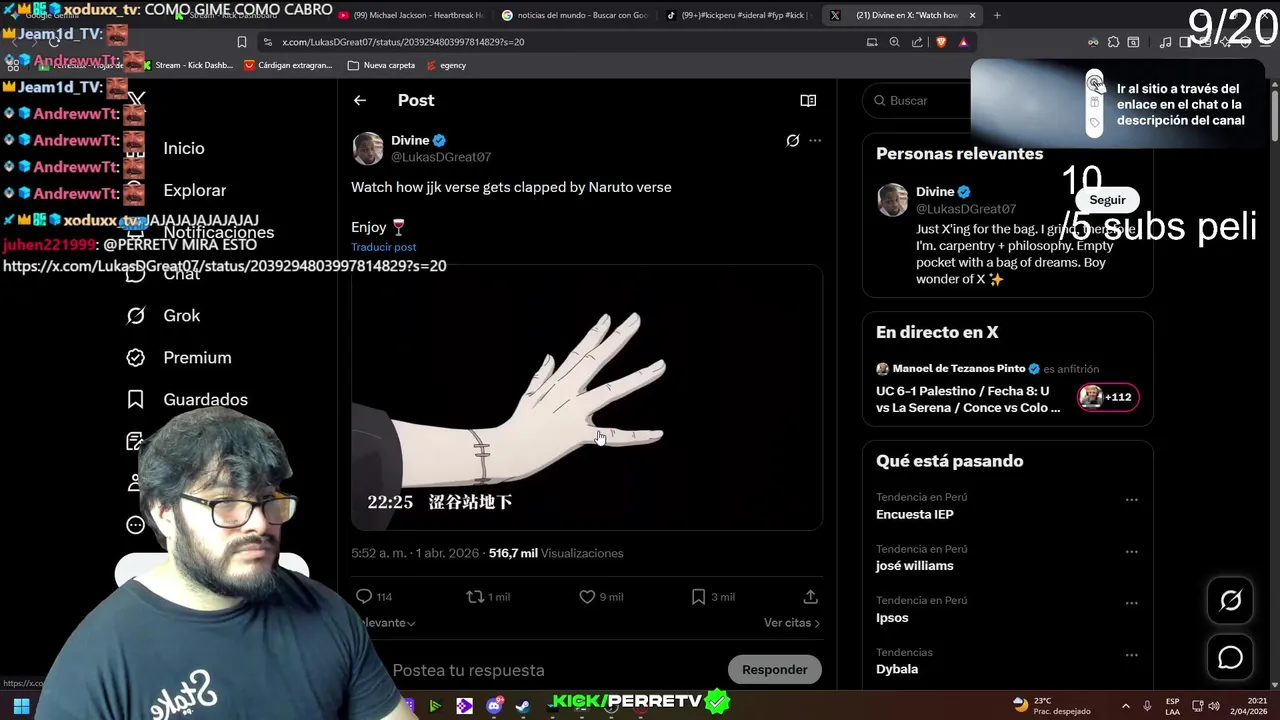Open the reader view icon beside Post
This screenshot has height=720, width=1280.
pos(808,100)
